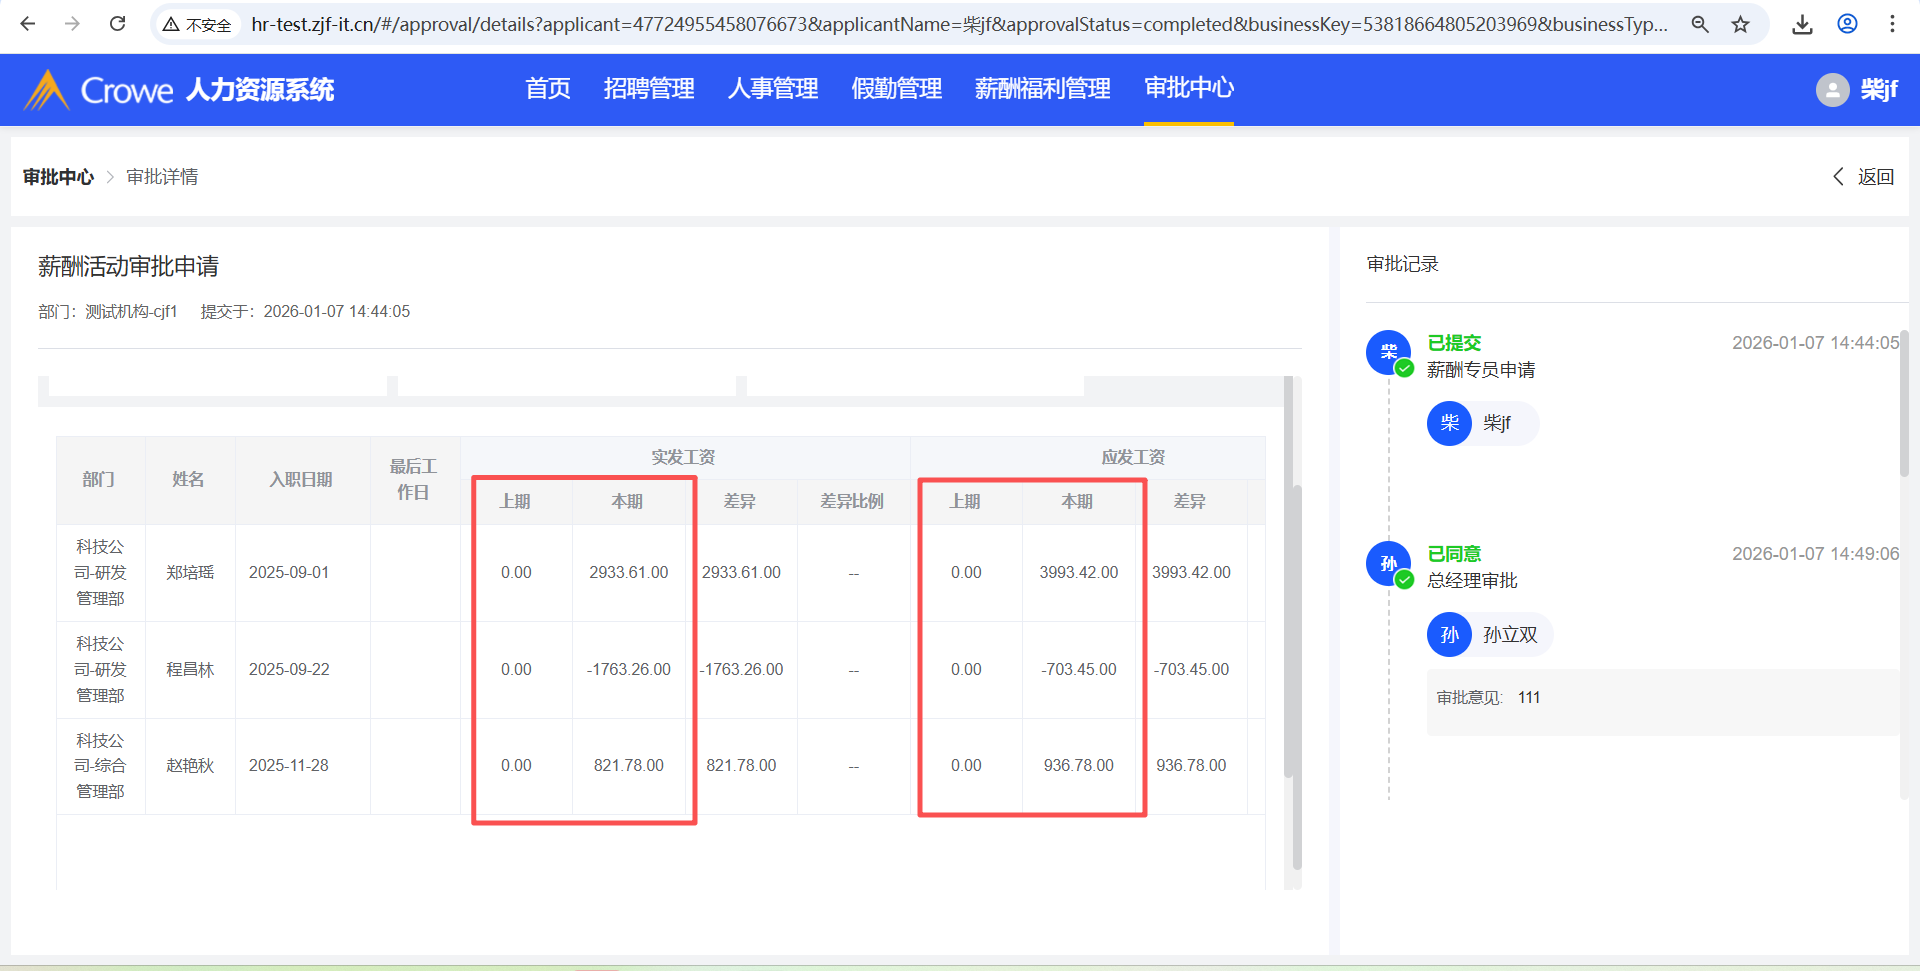Bookmark this page with star icon

coord(1741,24)
